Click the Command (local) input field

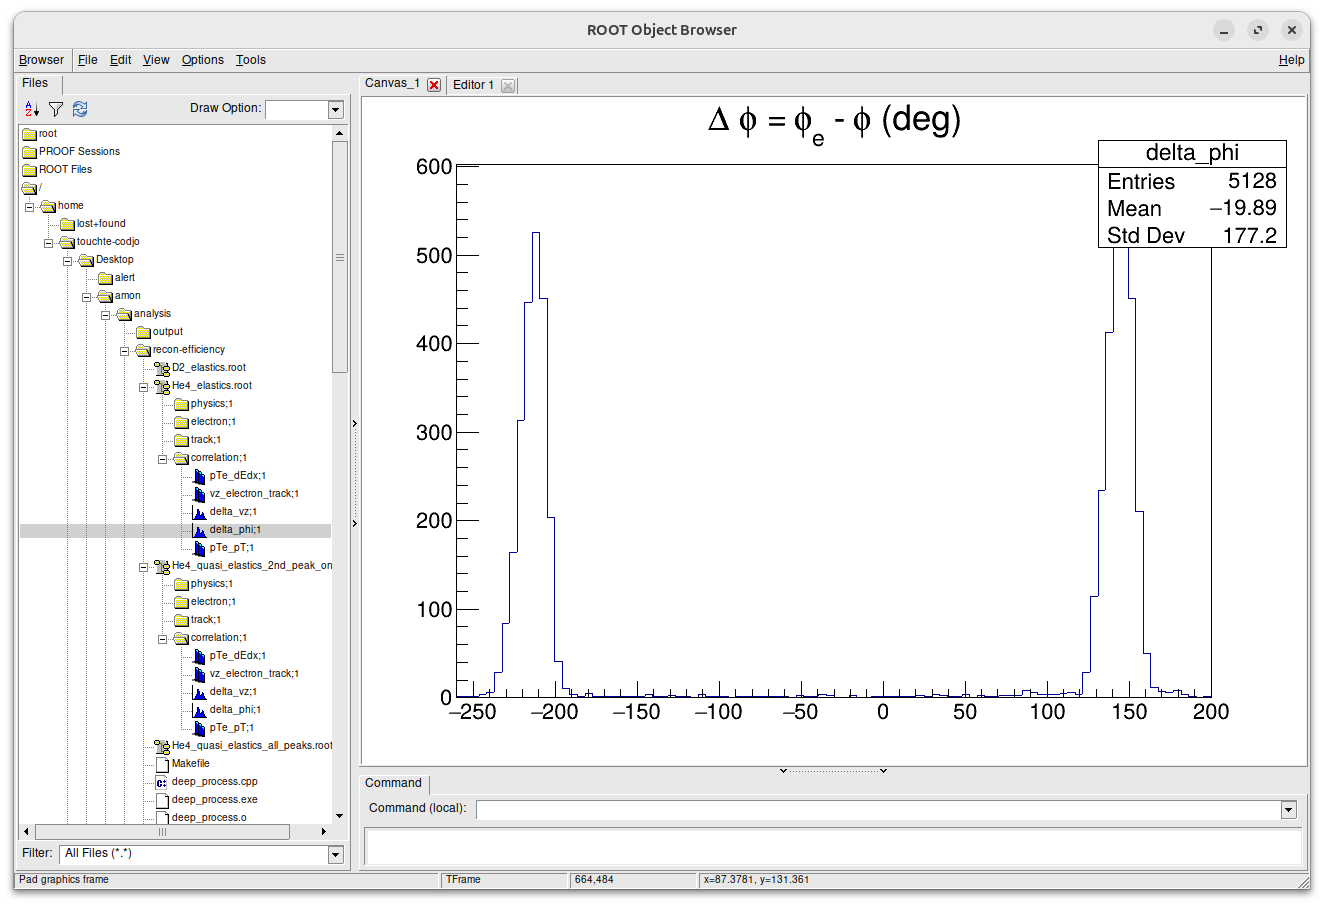878,810
